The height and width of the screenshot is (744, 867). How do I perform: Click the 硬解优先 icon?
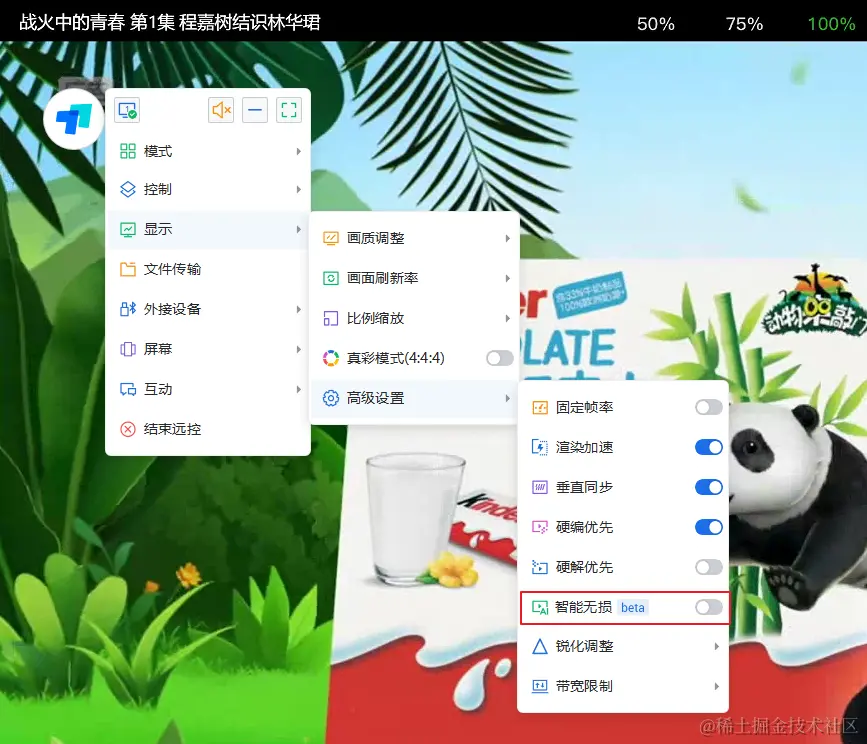pos(540,567)
